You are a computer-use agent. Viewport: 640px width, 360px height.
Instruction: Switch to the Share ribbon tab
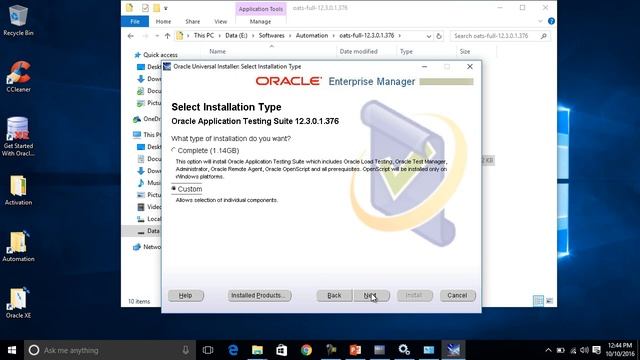click(192, 22)
